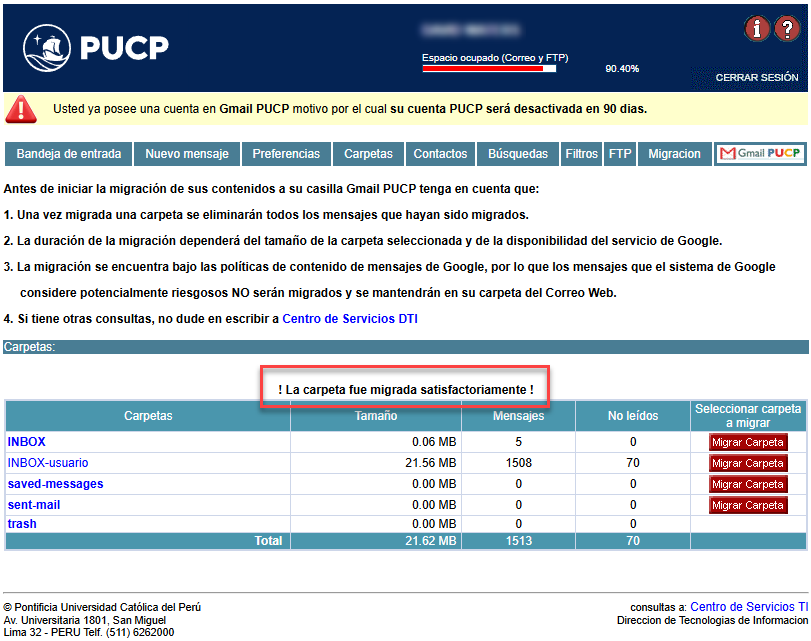Open Preferencias menu item
Image resolution: width=811 pixels, height=641 pixels.
286,154
